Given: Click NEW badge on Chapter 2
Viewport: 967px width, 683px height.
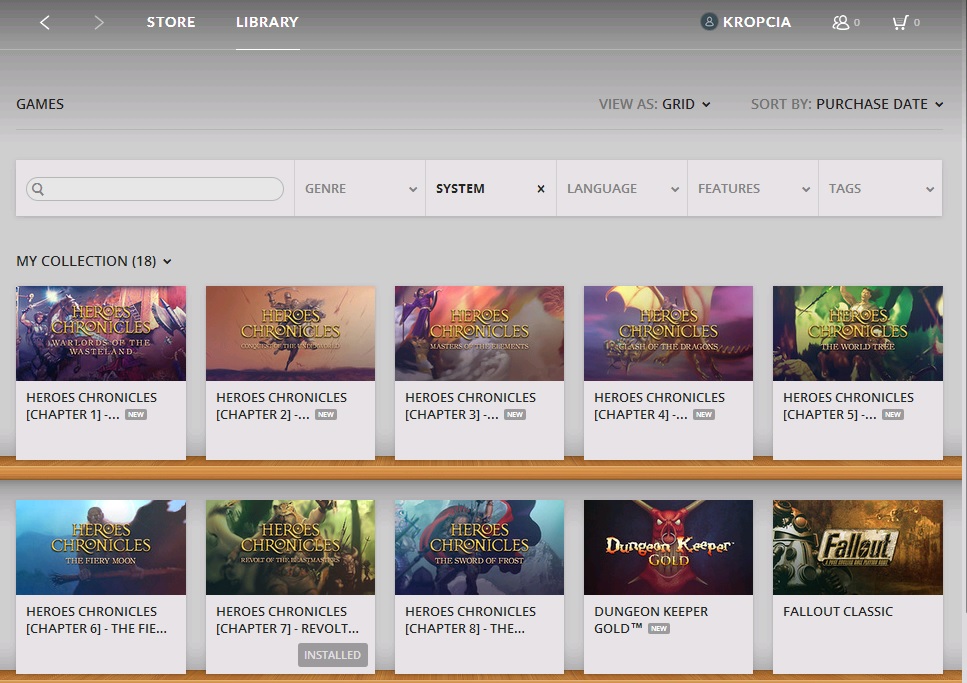Looking at the screenshot, I should click(x=326, y=415).
